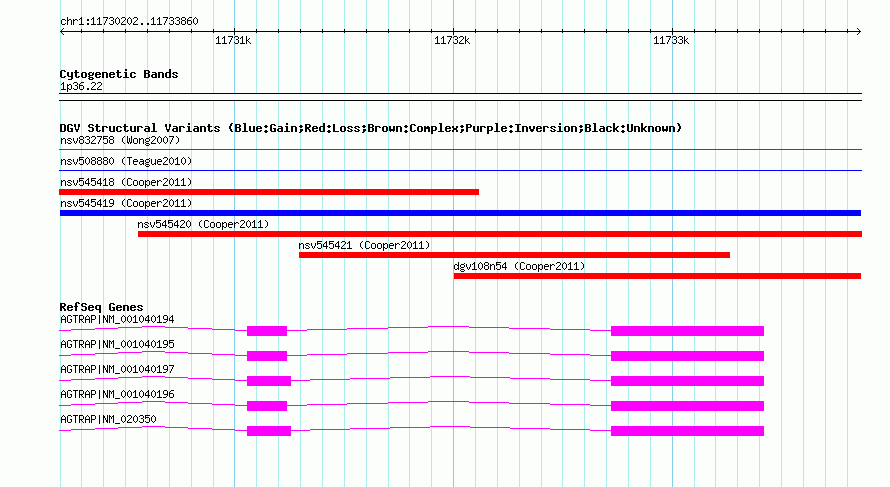The image size is (890, 487).
Task: Open the AGTRAP|NM_001040197 transcript label
Action: [x=117, y=370]
